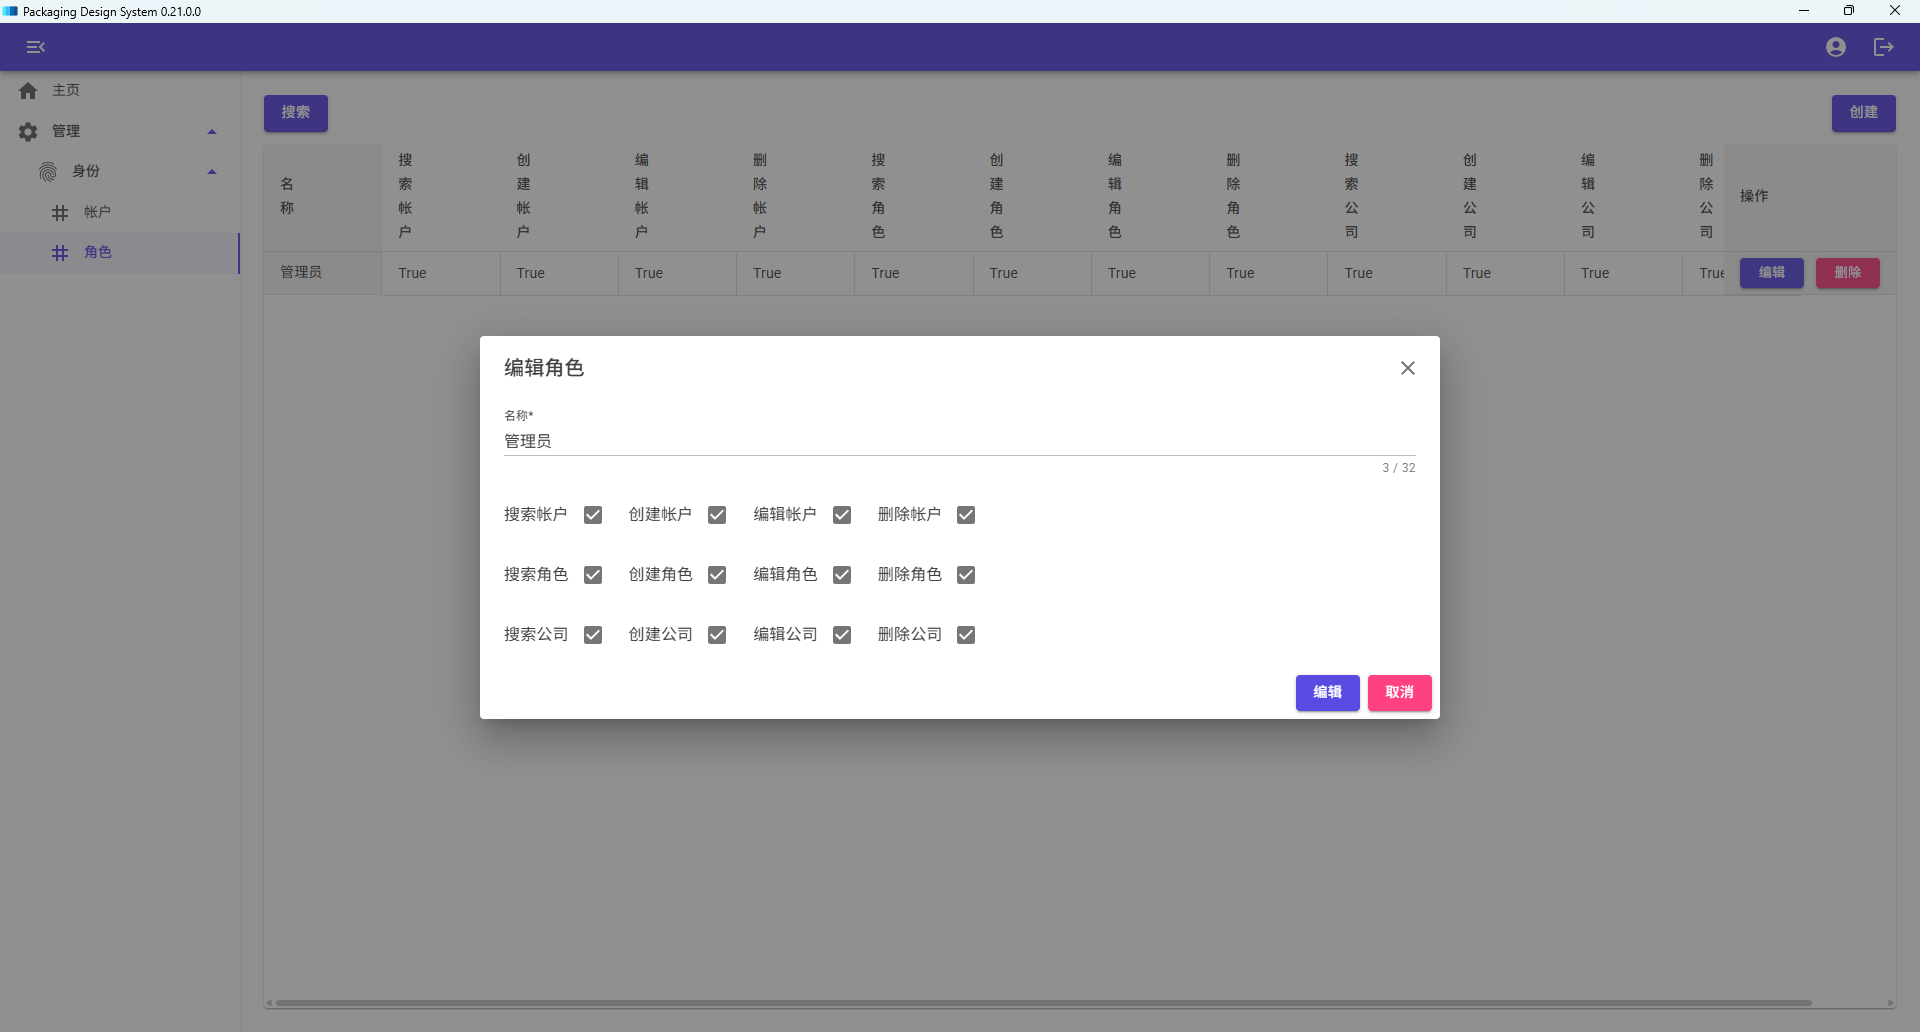The width and height of the screenshot is (1920, 1032).
Task: Uncheck the 搜索公司 checkbox
Action: click(x=593, y=635)
